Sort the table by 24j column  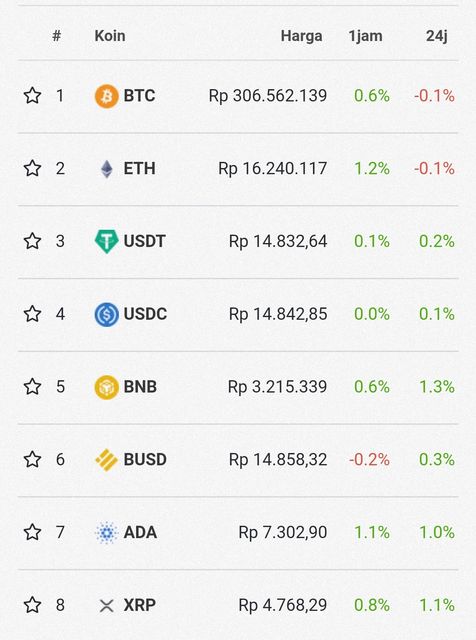click(437, 36)
